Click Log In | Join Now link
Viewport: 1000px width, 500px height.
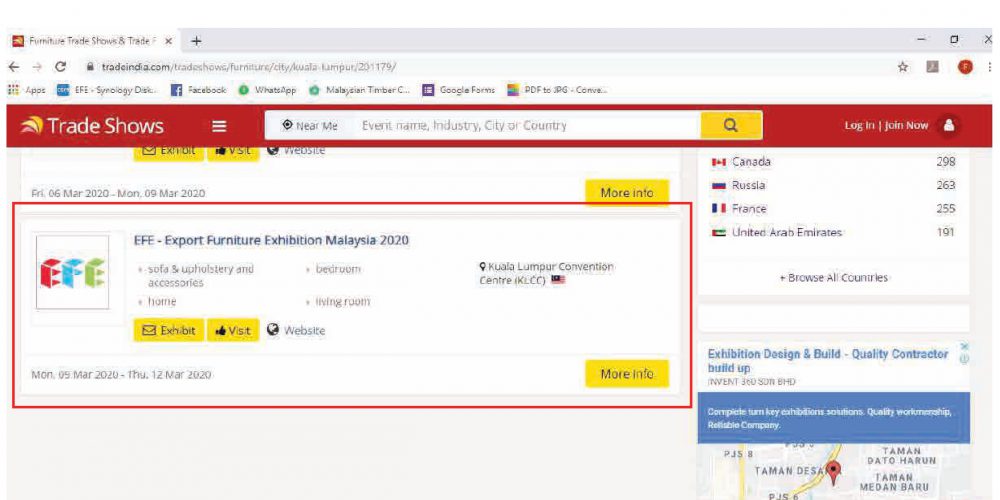[x=886, y=126]
